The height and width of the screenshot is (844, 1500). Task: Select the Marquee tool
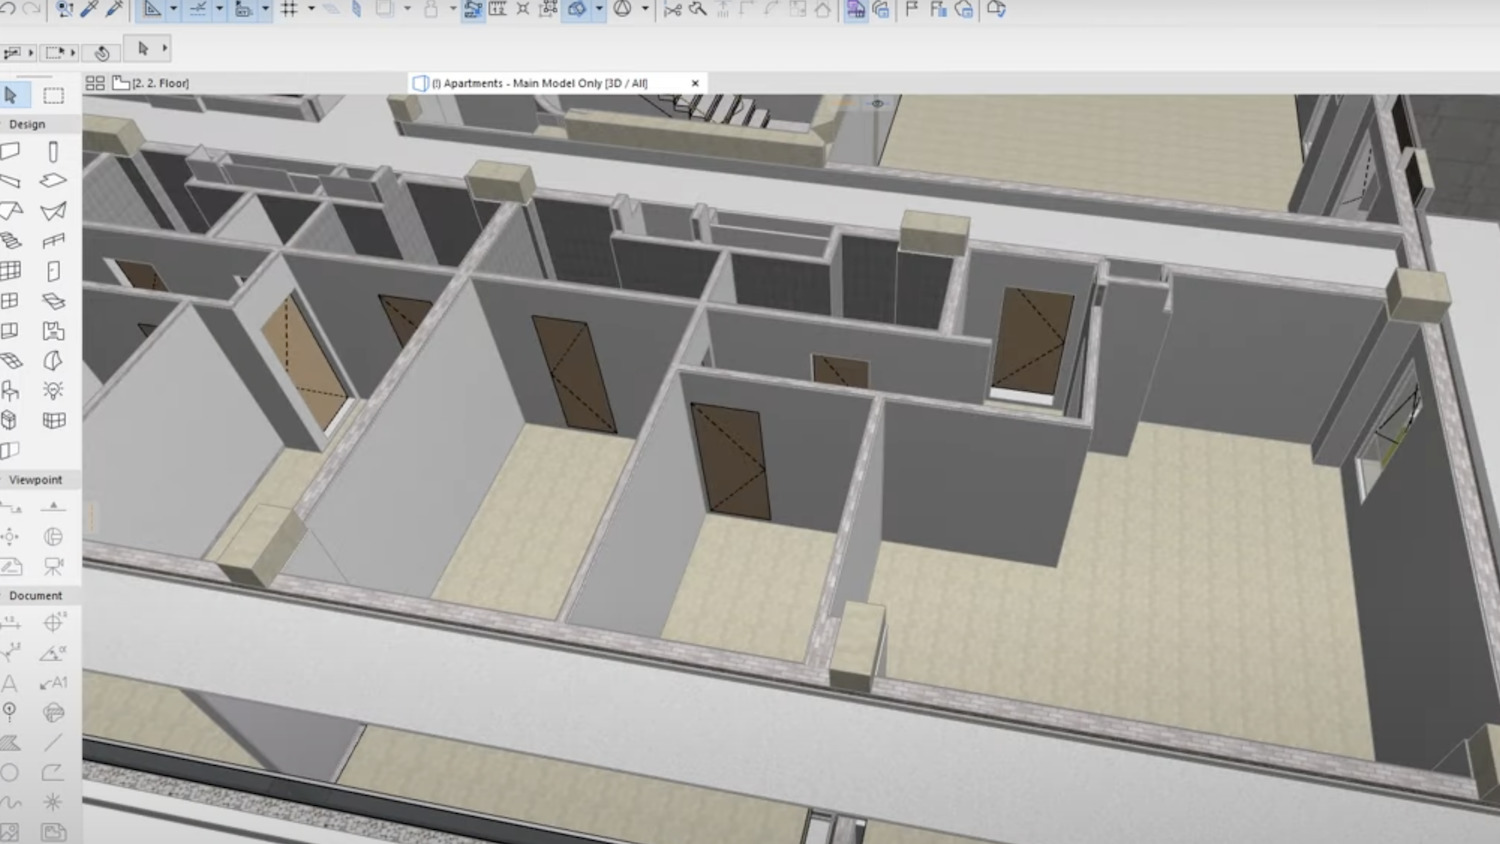coord(53,96)
